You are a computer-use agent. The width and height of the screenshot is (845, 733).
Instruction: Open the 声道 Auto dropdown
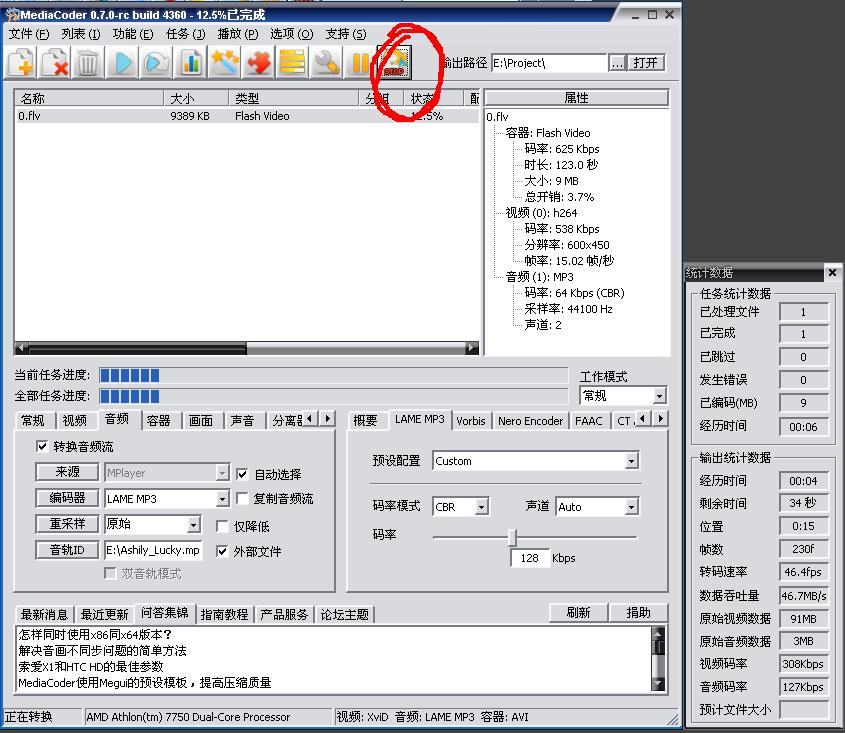click(630, 507)
